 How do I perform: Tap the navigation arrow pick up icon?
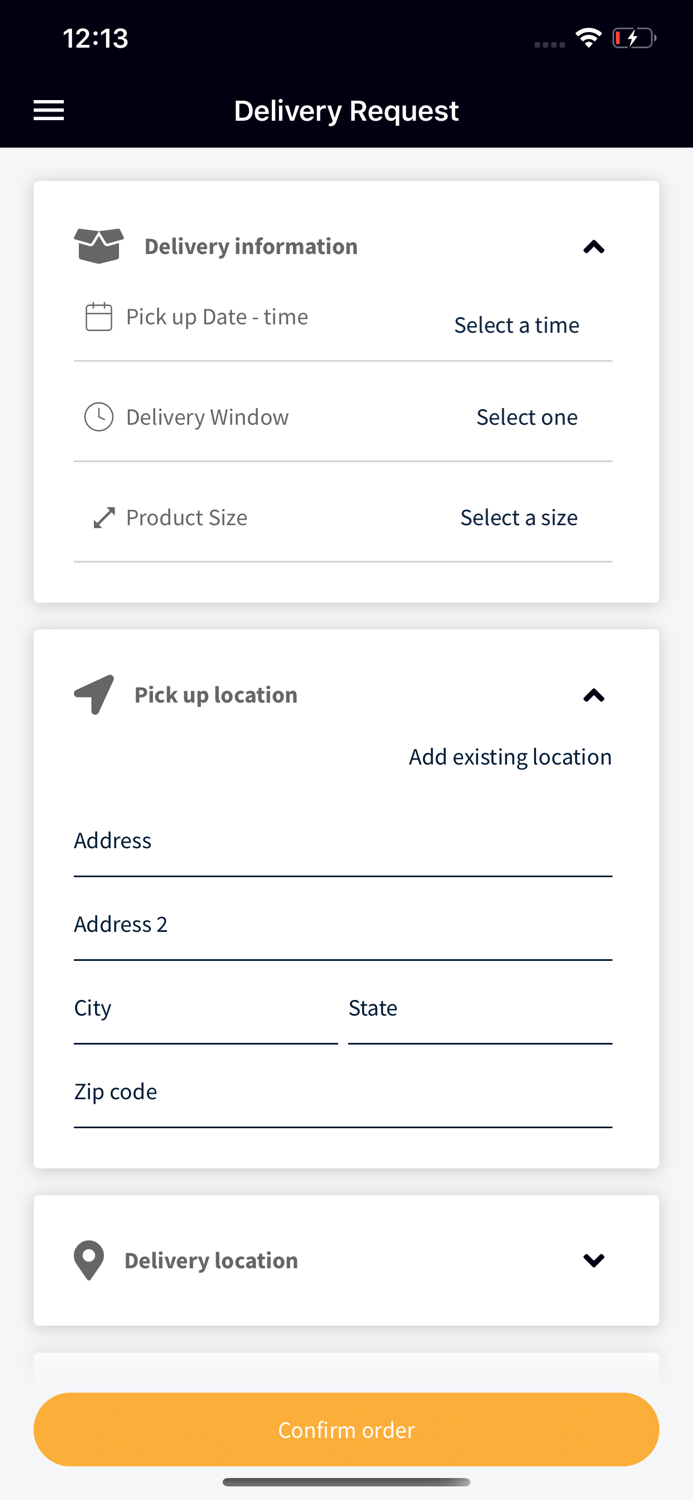pyautogui.click(x=94, y=695)
